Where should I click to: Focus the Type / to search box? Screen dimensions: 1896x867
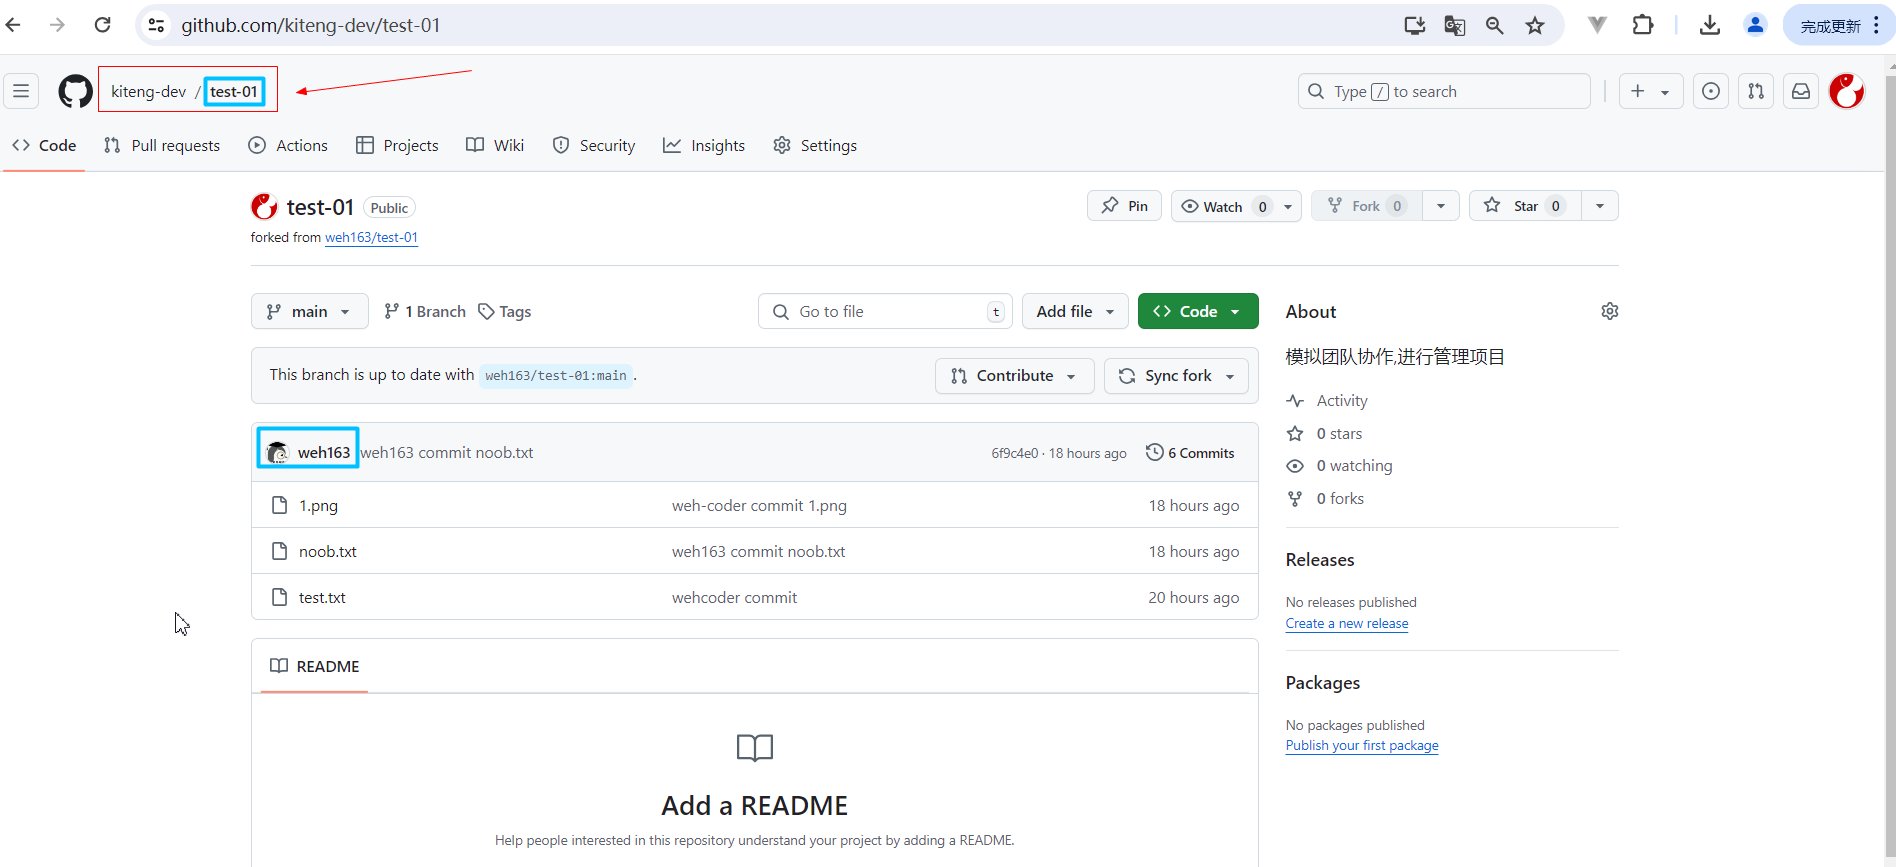click(x=1444, y=91)
